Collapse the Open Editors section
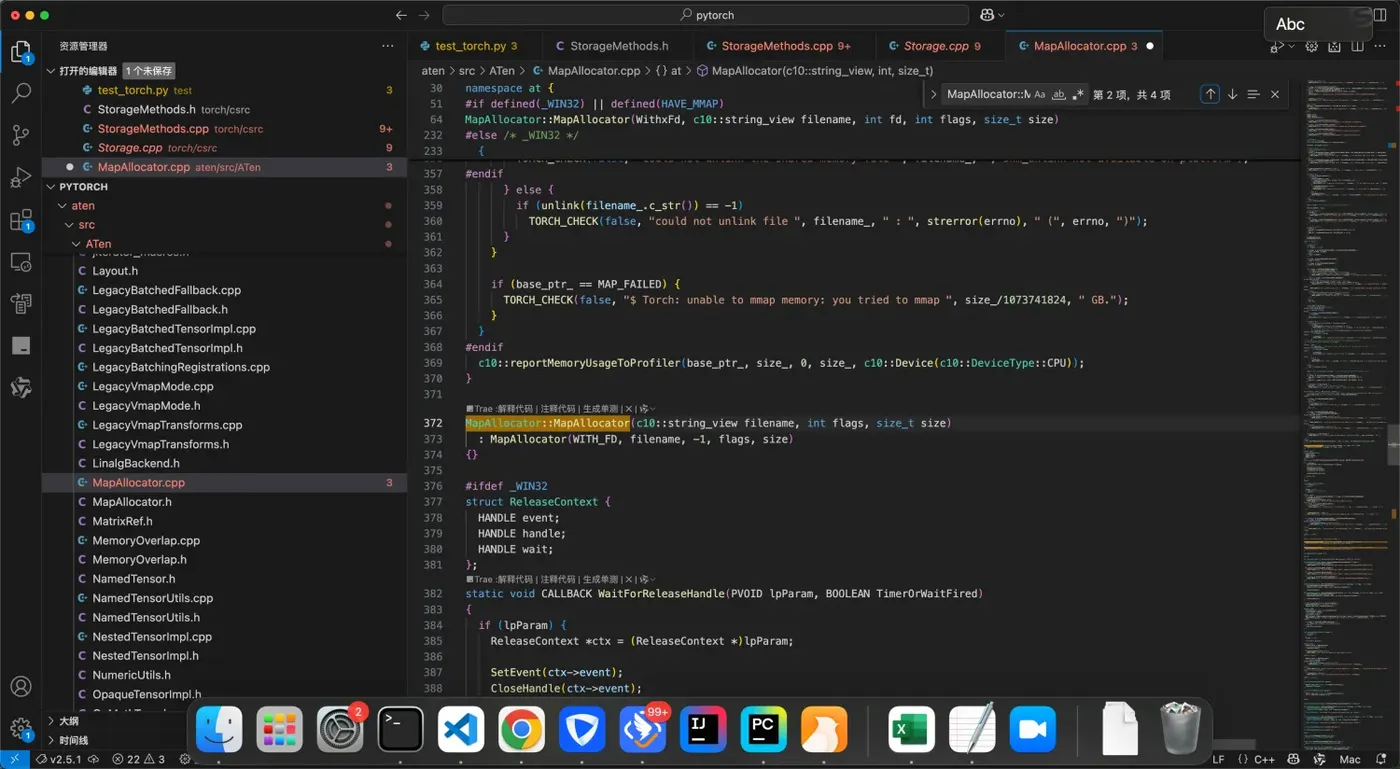The image size is (1400, 769). tap(51, 71)
